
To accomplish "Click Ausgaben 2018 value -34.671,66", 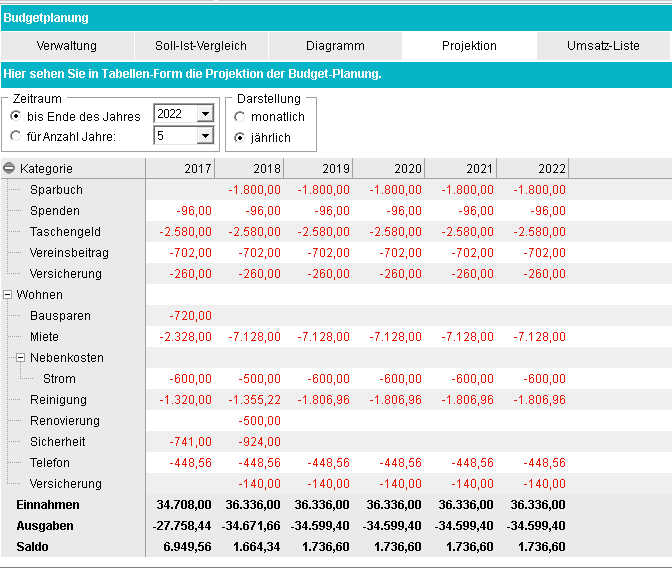I will 251,526.
